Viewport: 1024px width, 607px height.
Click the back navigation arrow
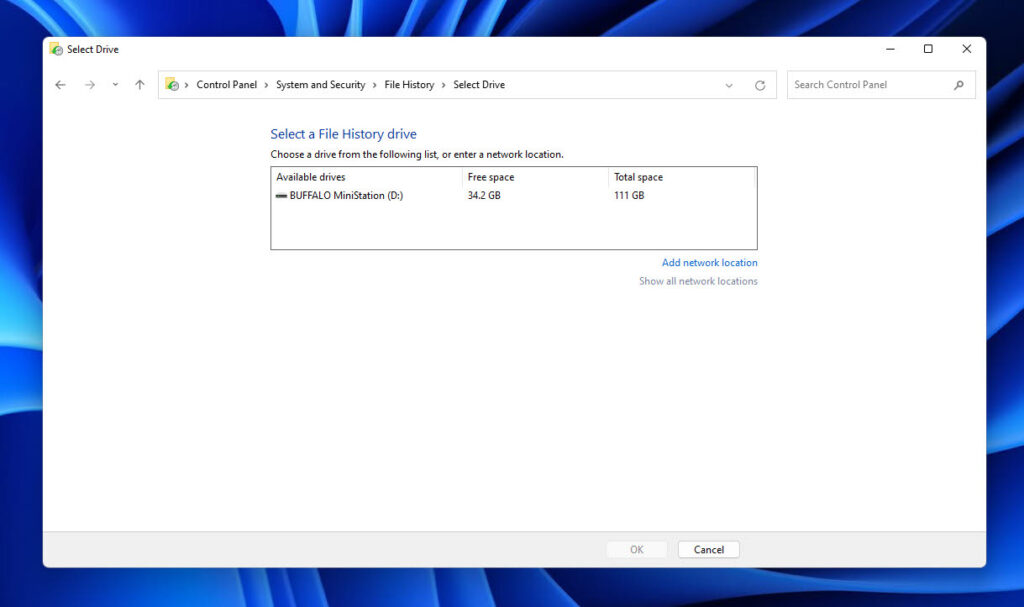point(60,85)
